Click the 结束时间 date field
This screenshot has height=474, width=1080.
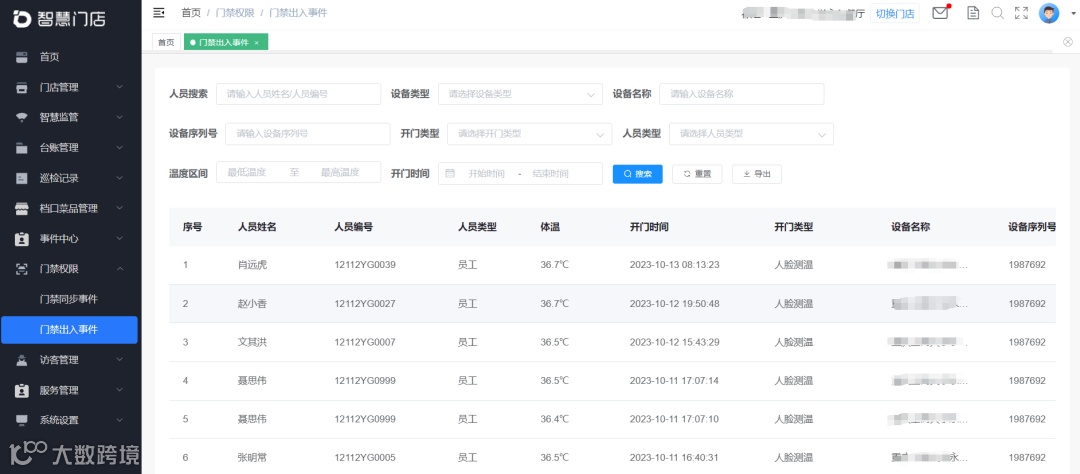tap(550, 174)
